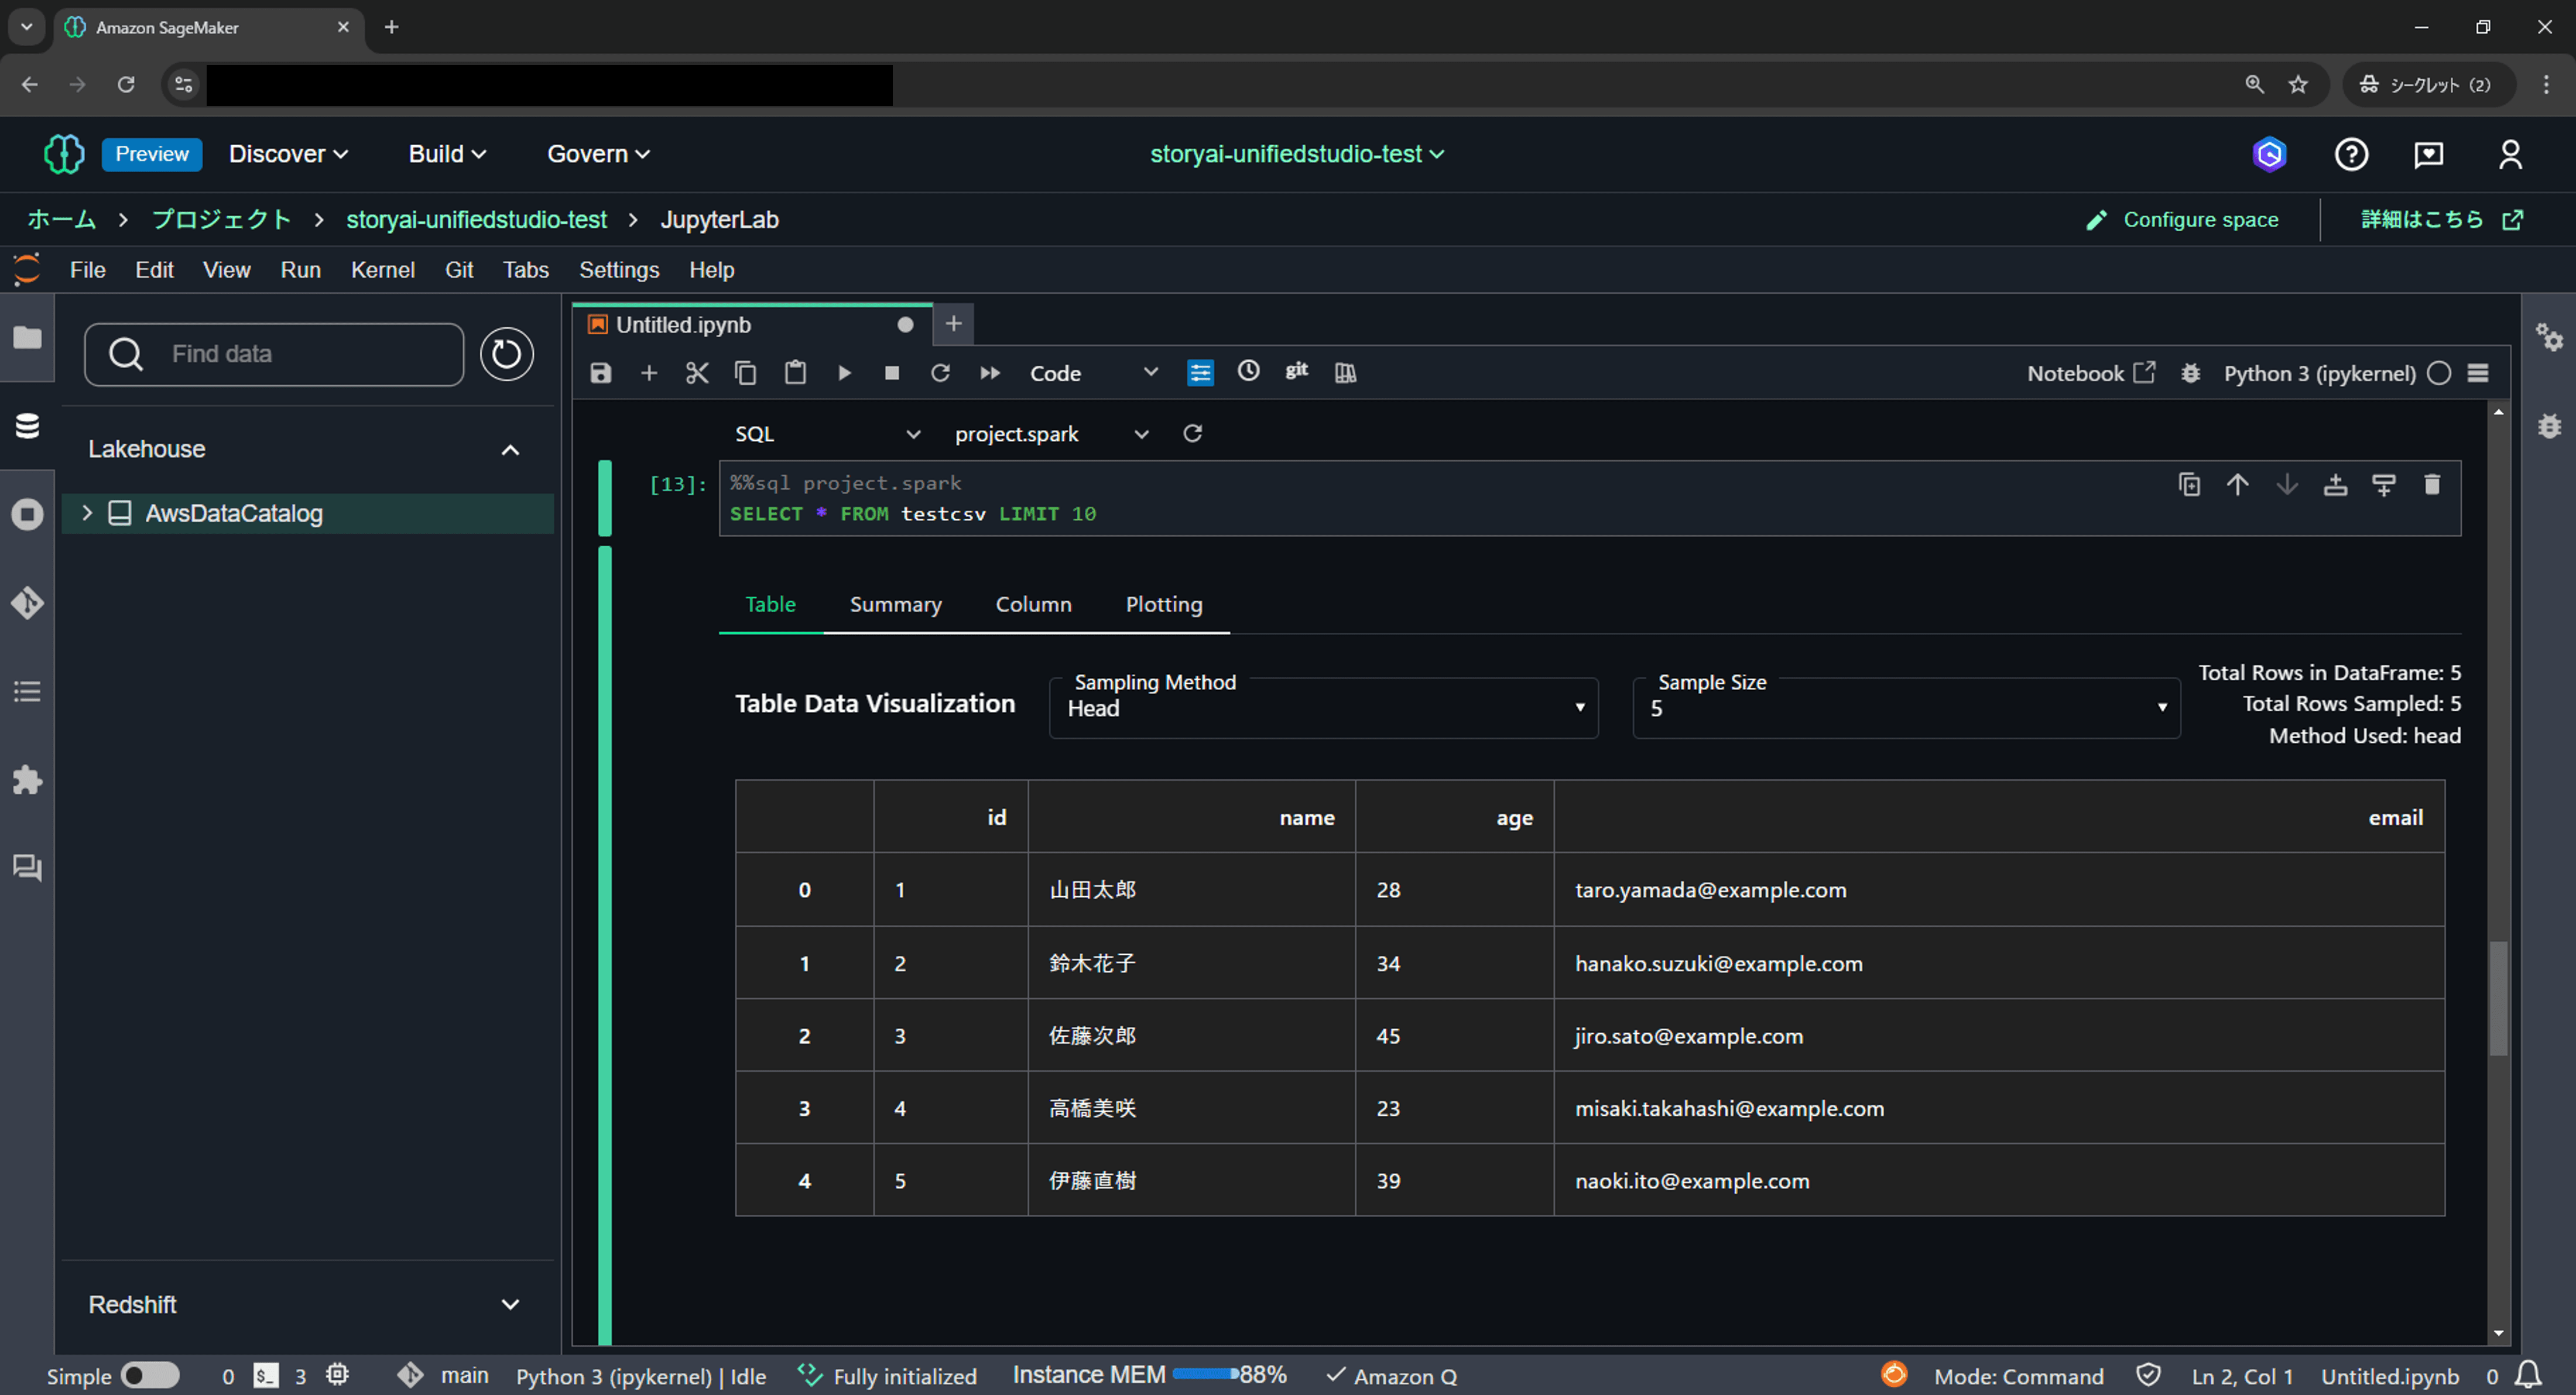The height and width of the screenshot is (1395, 2576).
Task: Expand the AwsDataCatalog tree node
Action: click(x=87, y=513)
